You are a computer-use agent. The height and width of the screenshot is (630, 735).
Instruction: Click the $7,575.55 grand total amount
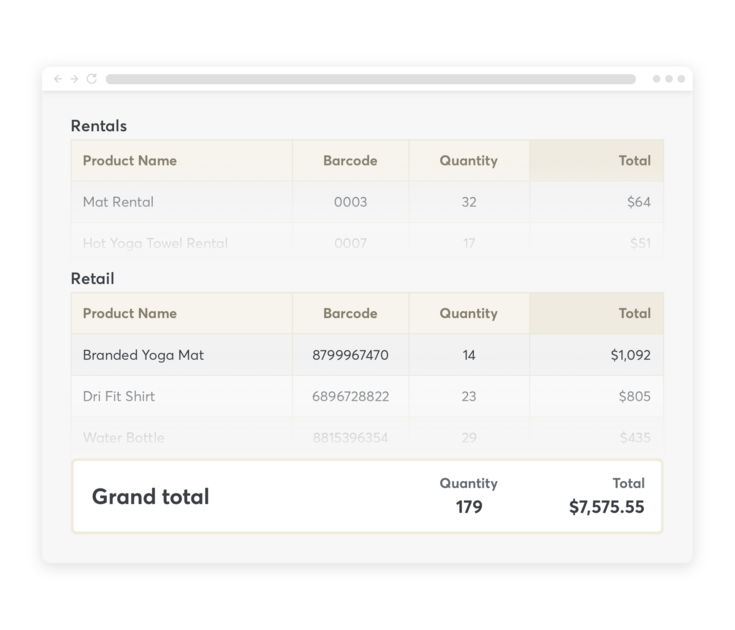(x=606, y=508)
